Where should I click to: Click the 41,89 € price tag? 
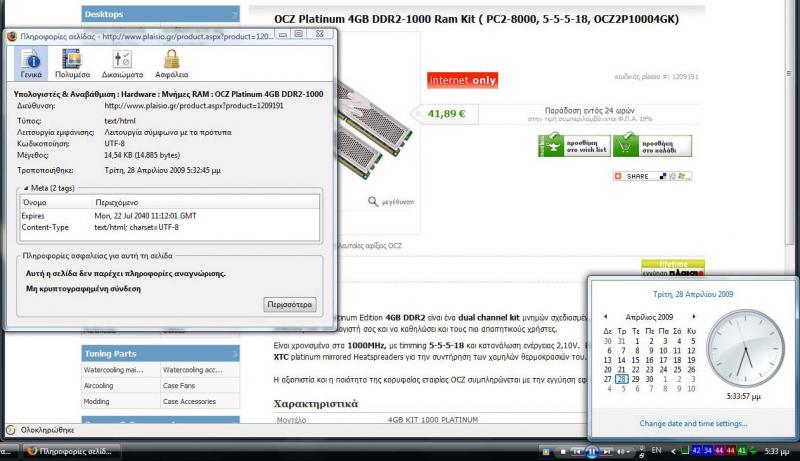click(x=447, y=114)
